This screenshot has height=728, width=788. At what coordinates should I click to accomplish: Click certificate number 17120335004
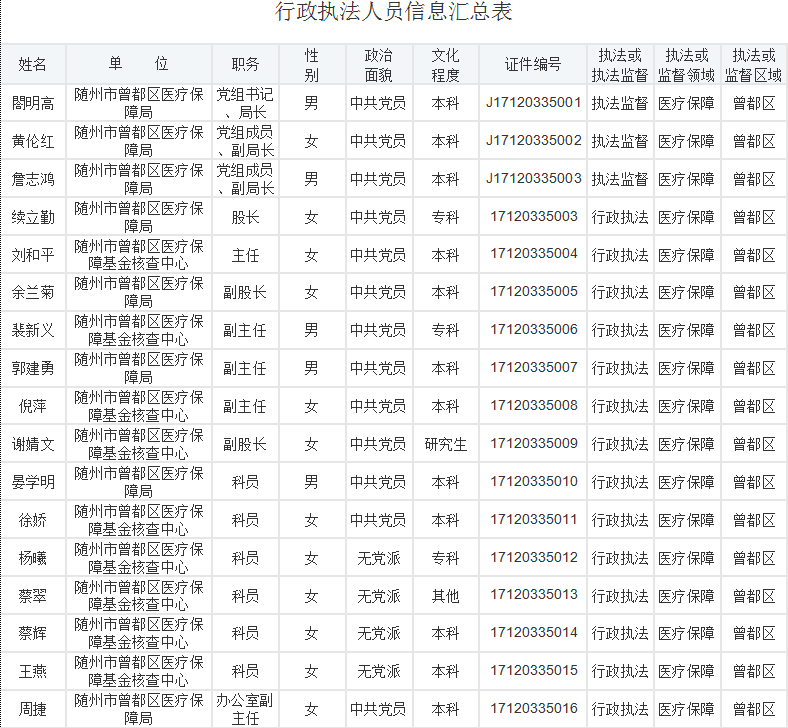point(534,254)
